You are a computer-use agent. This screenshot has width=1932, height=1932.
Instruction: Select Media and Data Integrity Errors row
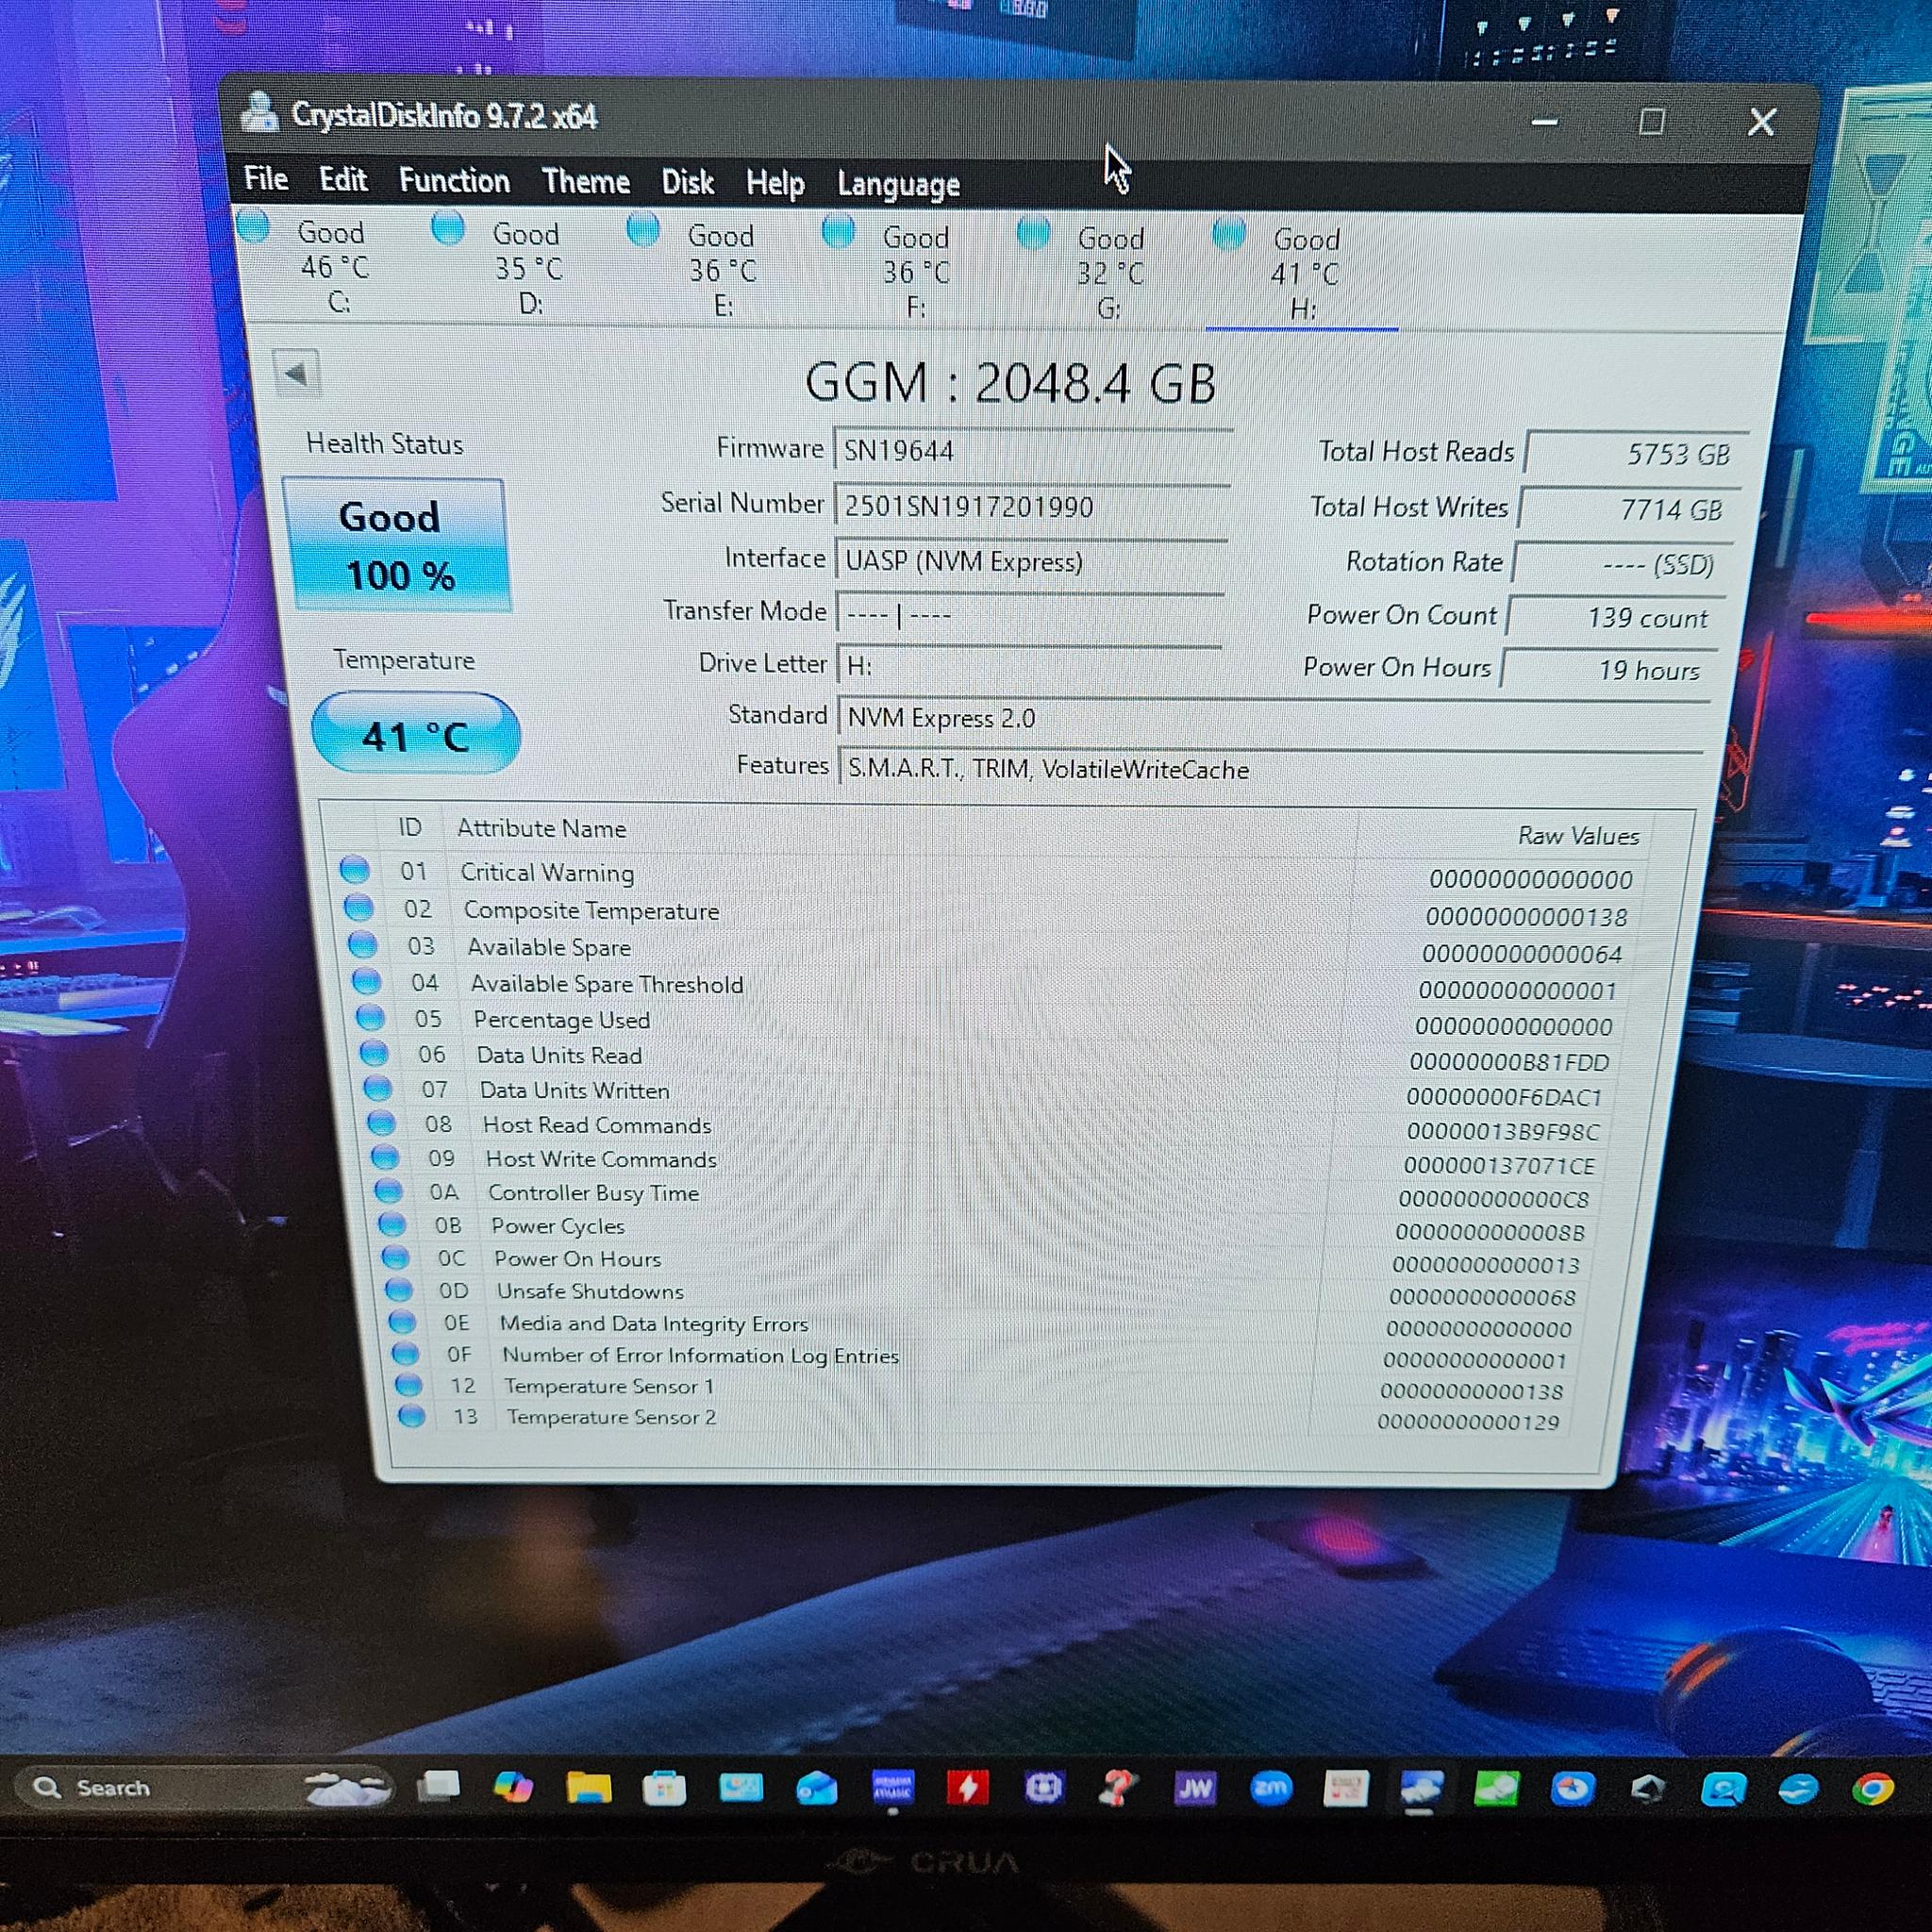tap(984, 1326)
